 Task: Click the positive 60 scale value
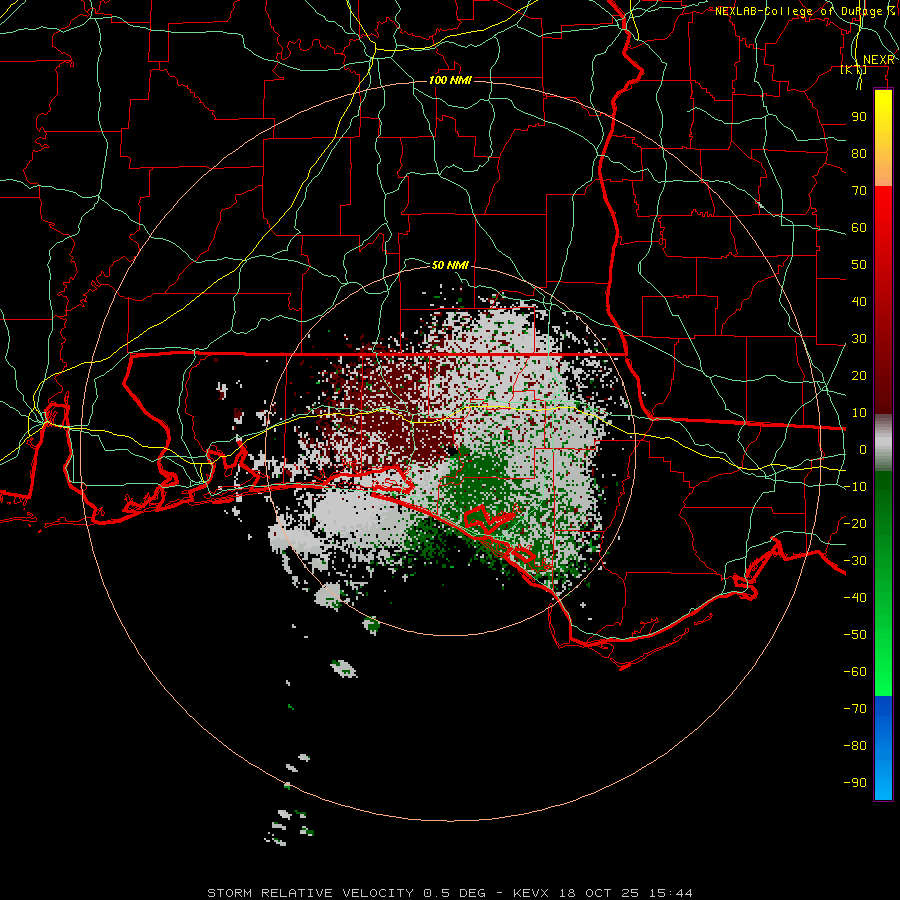[859, 228]
